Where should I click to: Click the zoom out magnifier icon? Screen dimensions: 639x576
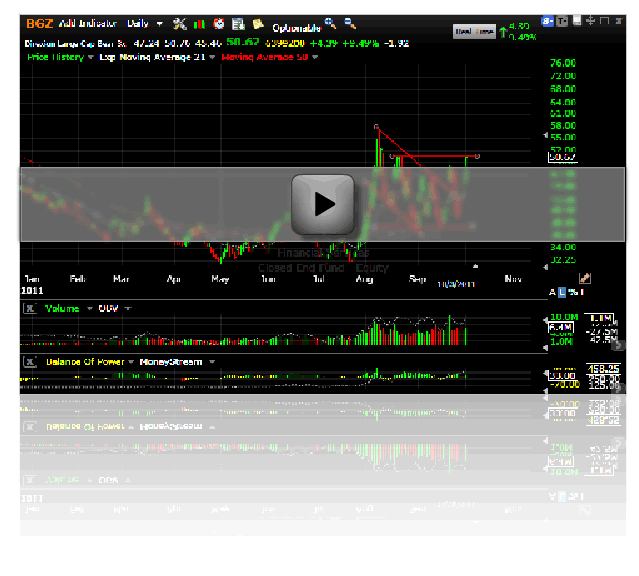[x=349, y=22]
